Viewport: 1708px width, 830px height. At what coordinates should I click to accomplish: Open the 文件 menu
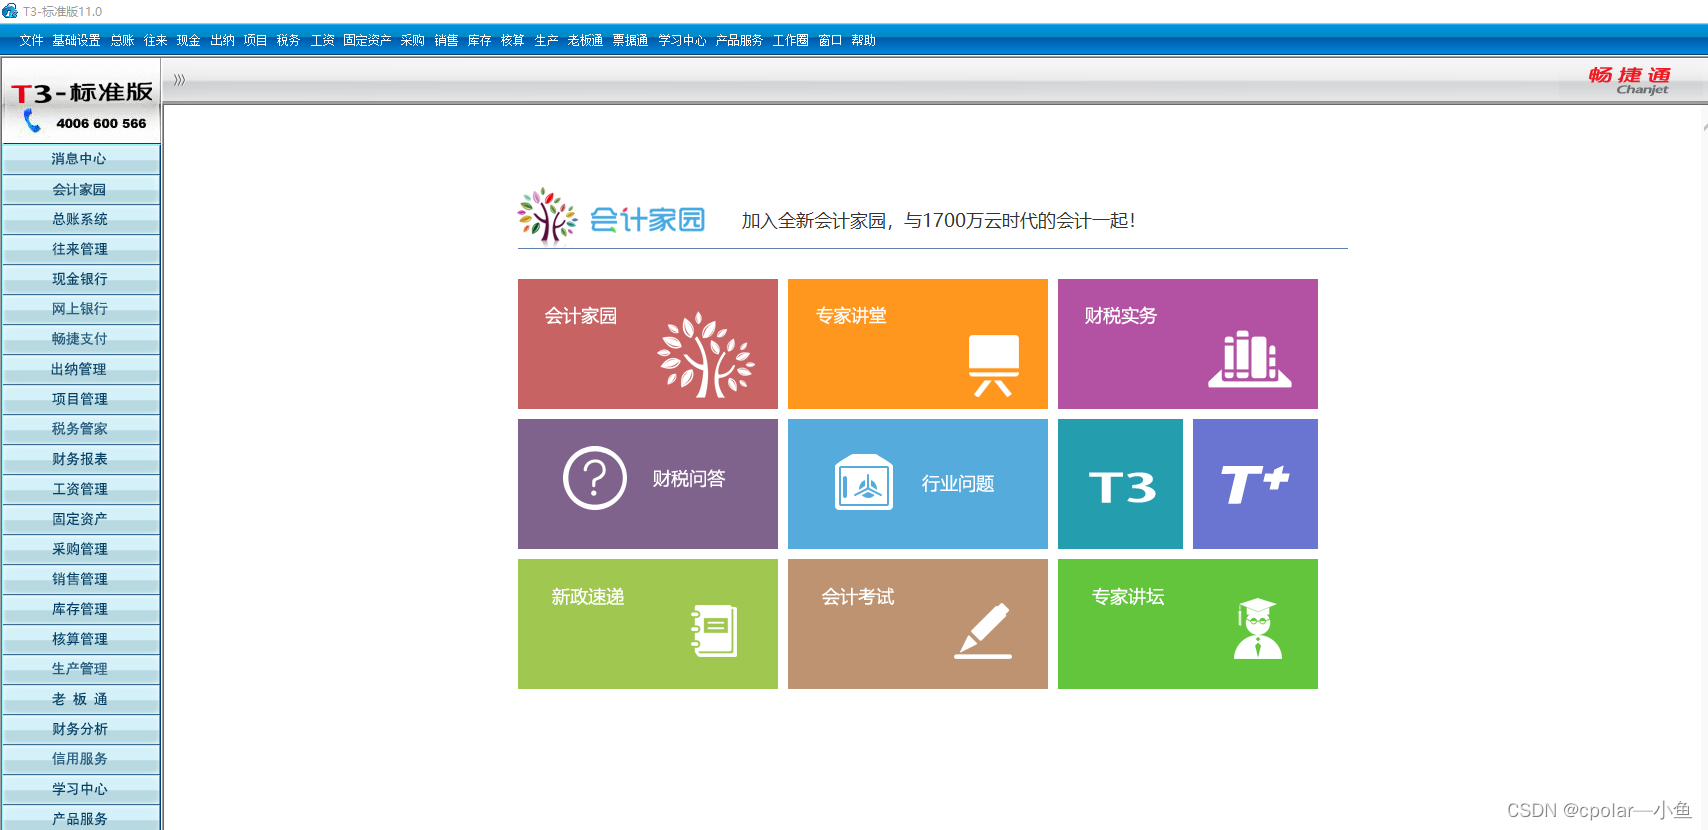(31, 40)
